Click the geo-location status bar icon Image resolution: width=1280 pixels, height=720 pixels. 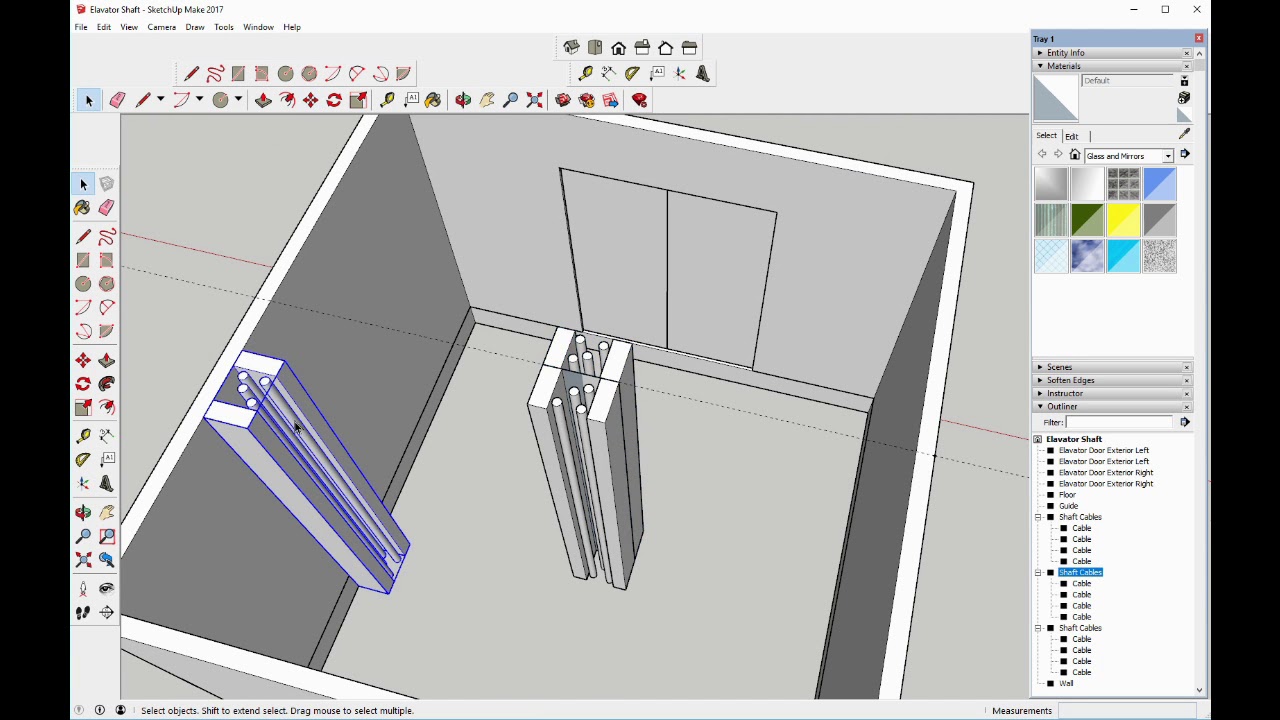click(x=79, y=710)
